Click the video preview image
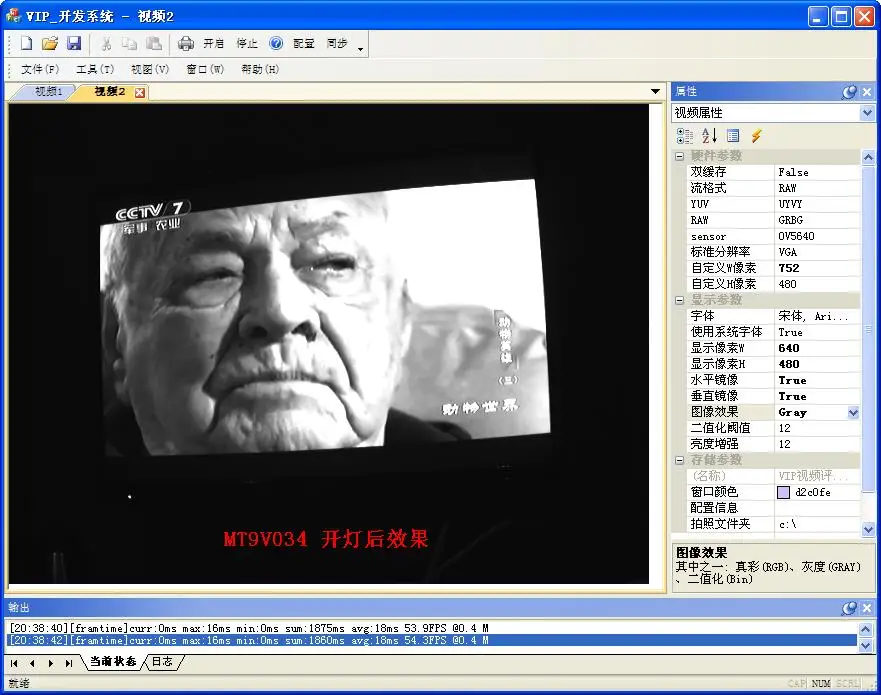The image size is (881, 695). pos(328,344)
